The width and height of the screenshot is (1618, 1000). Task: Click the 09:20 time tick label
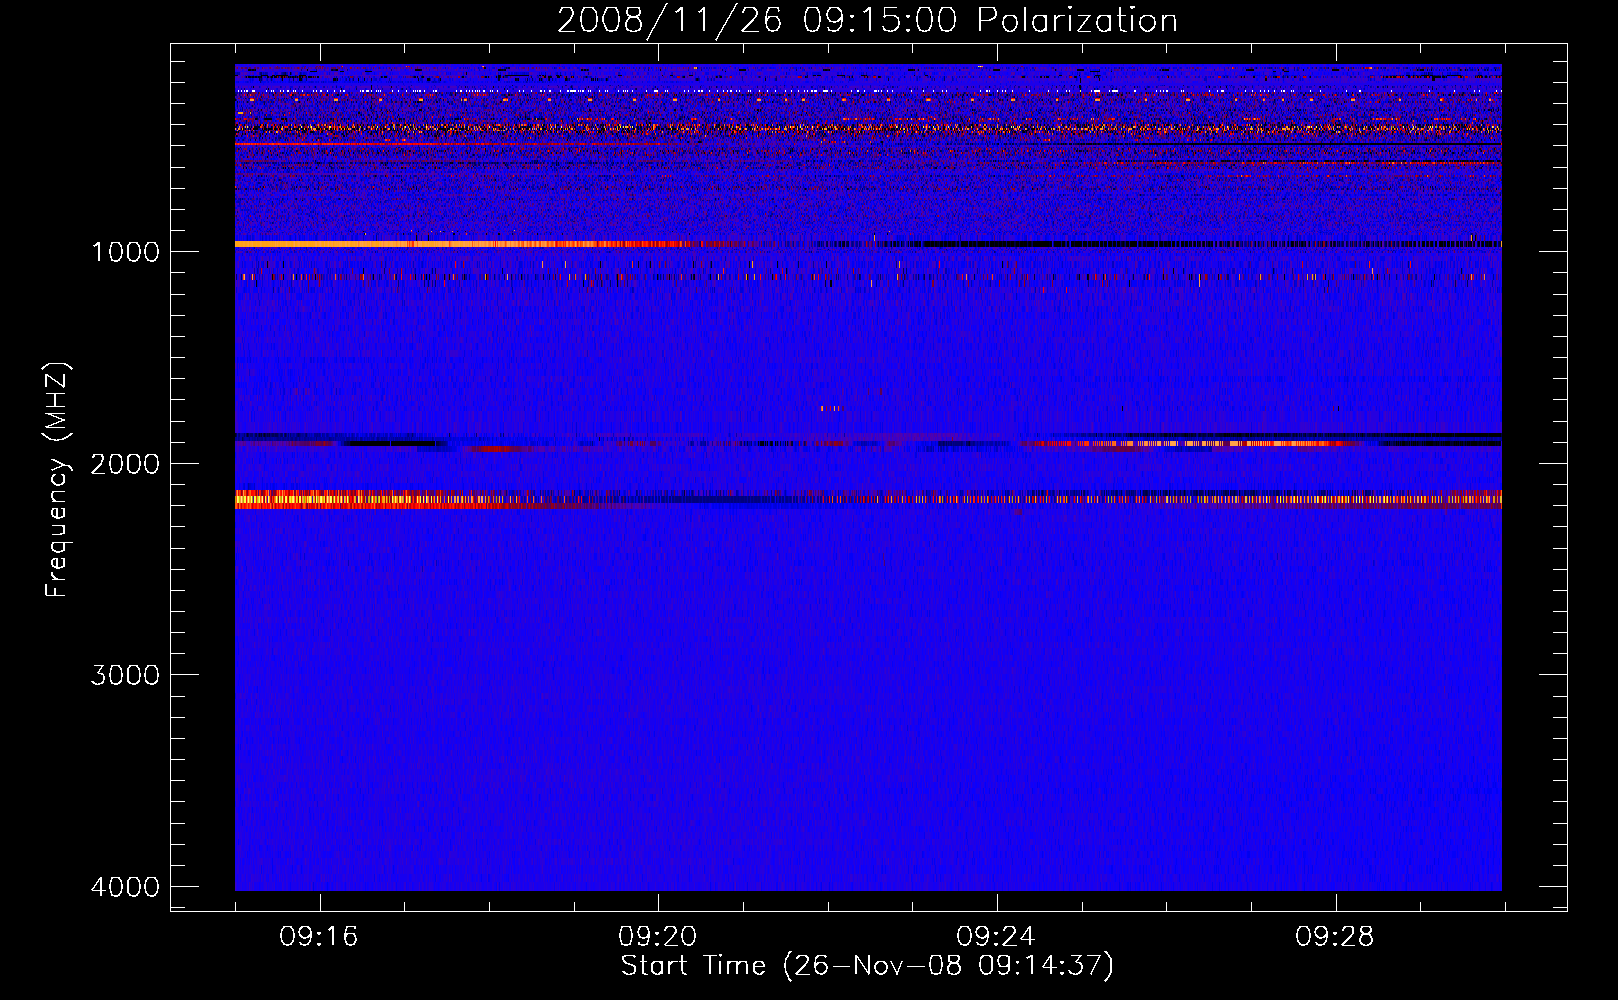tap(658, 937)
